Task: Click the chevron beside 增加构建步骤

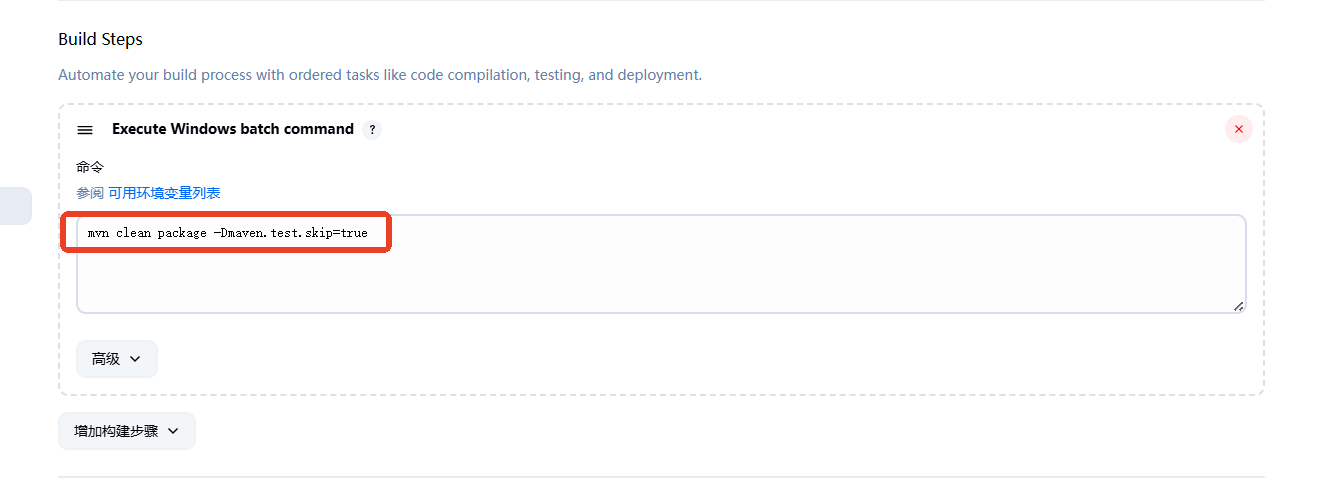Action: point(173,431)
